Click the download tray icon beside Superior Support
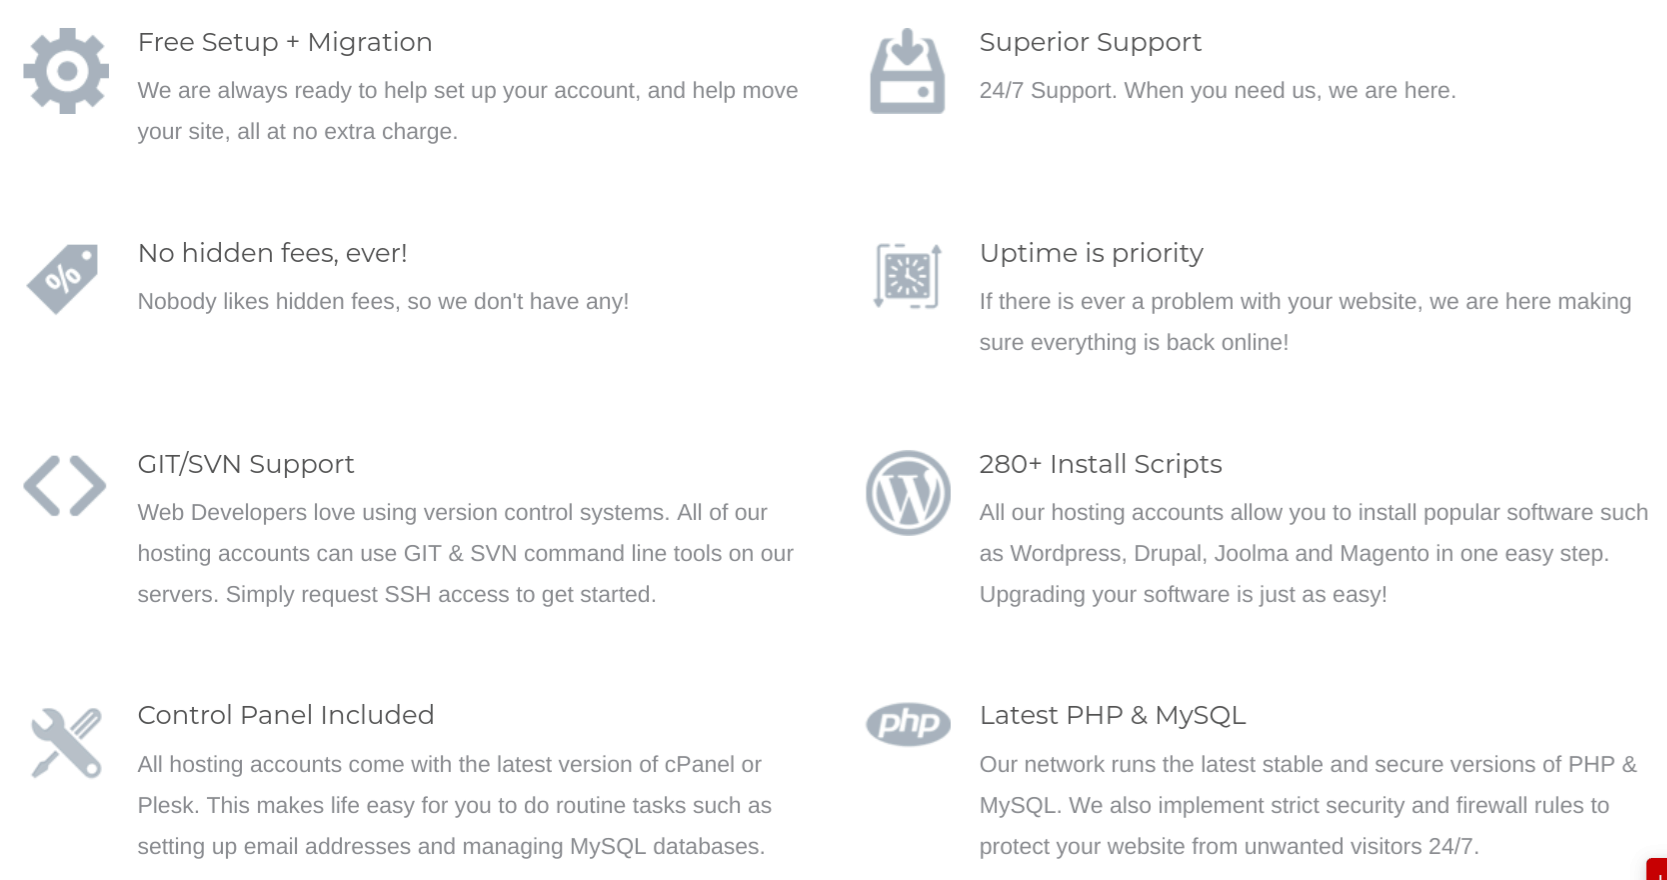The image size is (1667, 880). pos(907,71)
